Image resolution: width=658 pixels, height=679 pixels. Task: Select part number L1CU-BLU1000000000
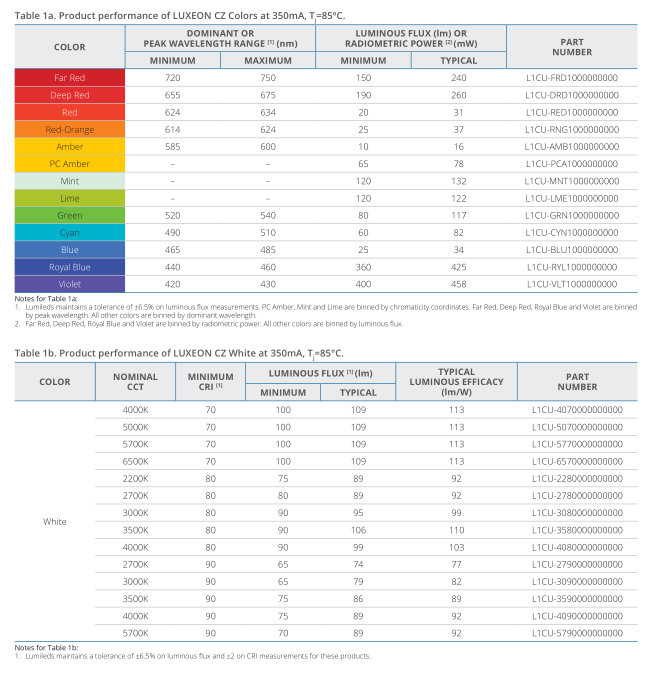[x=572, y=250]
